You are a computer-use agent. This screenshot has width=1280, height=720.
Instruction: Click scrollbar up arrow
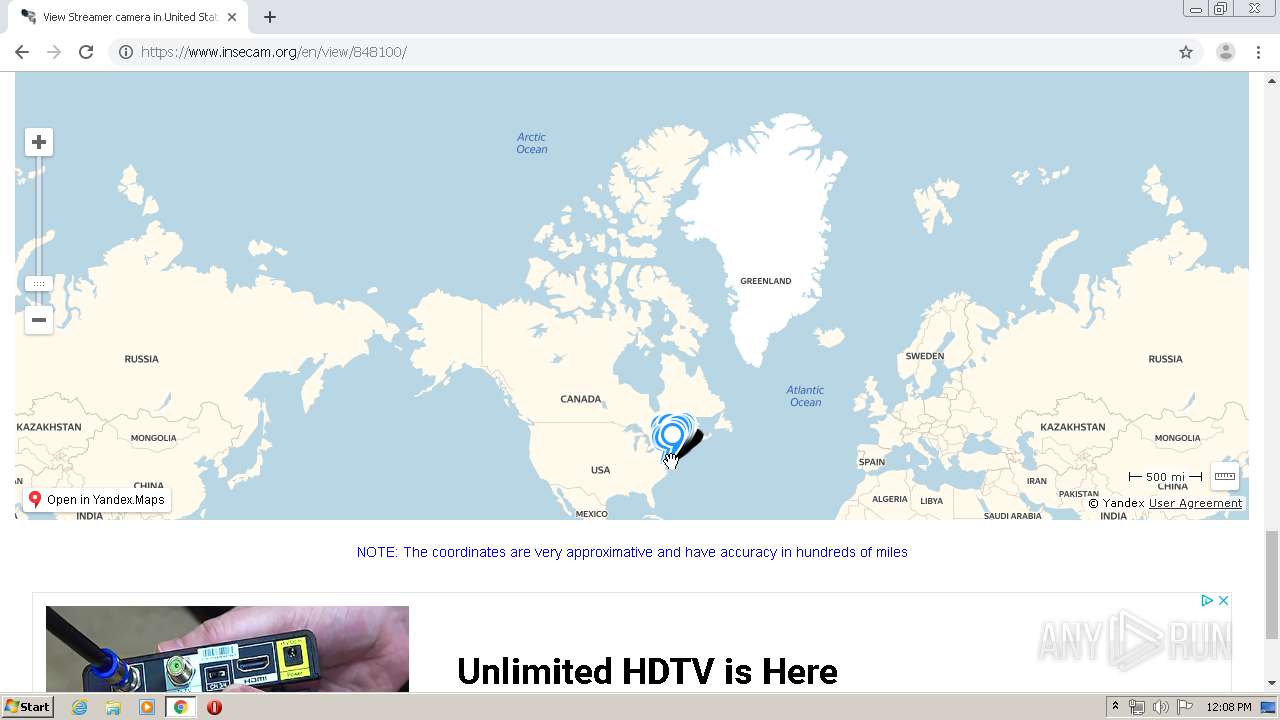(1272, 80)
